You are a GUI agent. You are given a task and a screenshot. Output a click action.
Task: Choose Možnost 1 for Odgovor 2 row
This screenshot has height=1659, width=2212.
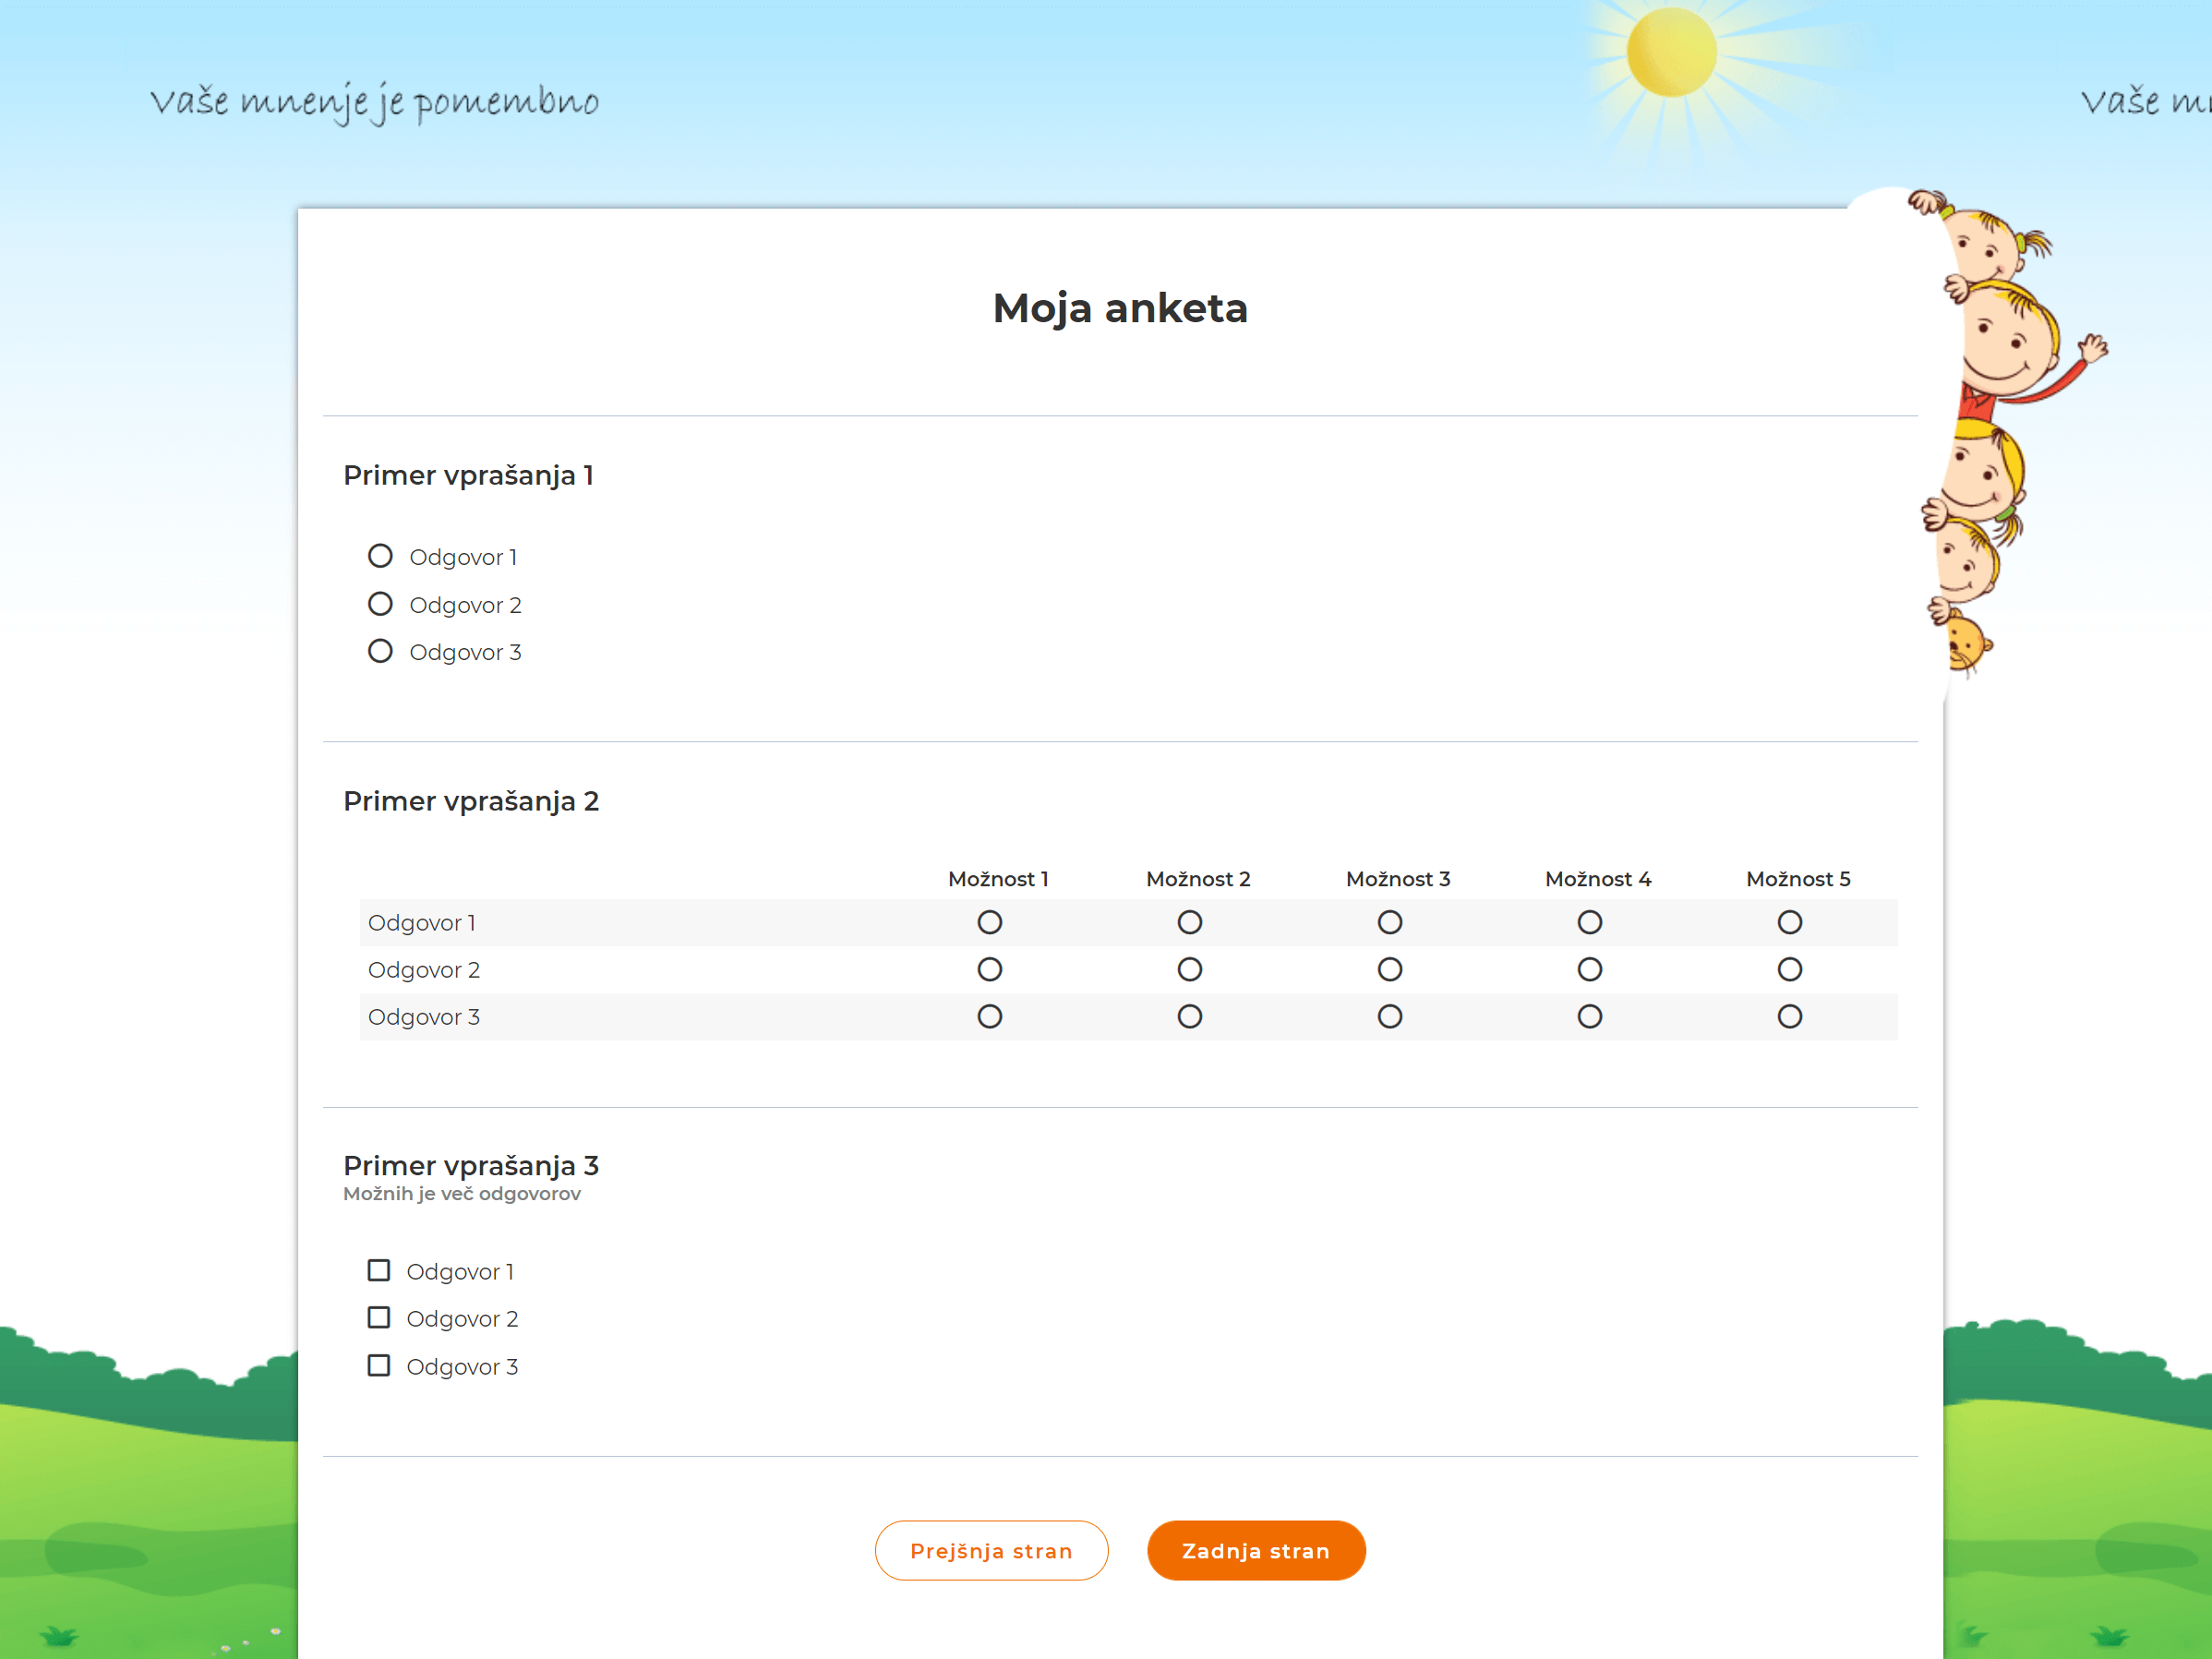[x=990, y=969]
